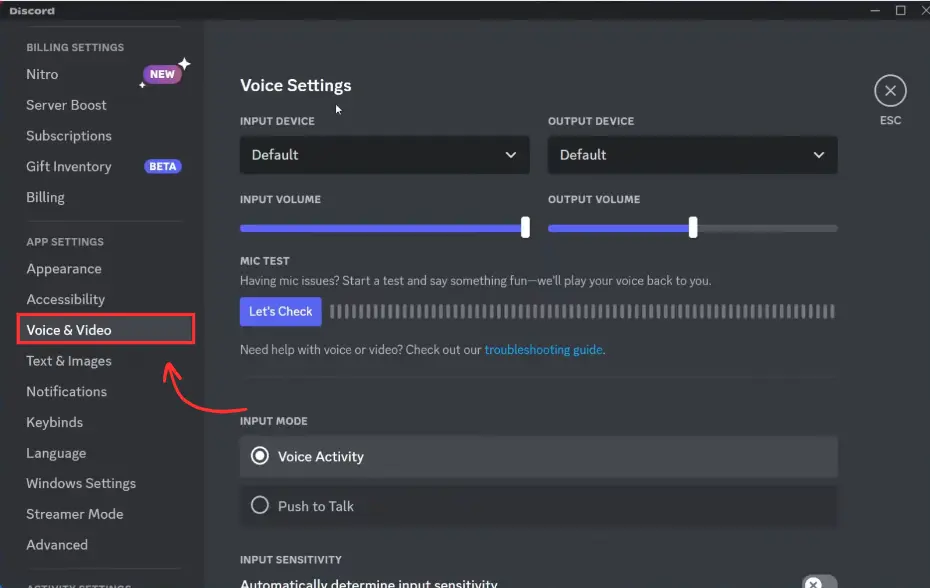Open Keybinds settings
The height and width of the screenshot is (588, 930).
click(x=55, y=422)
